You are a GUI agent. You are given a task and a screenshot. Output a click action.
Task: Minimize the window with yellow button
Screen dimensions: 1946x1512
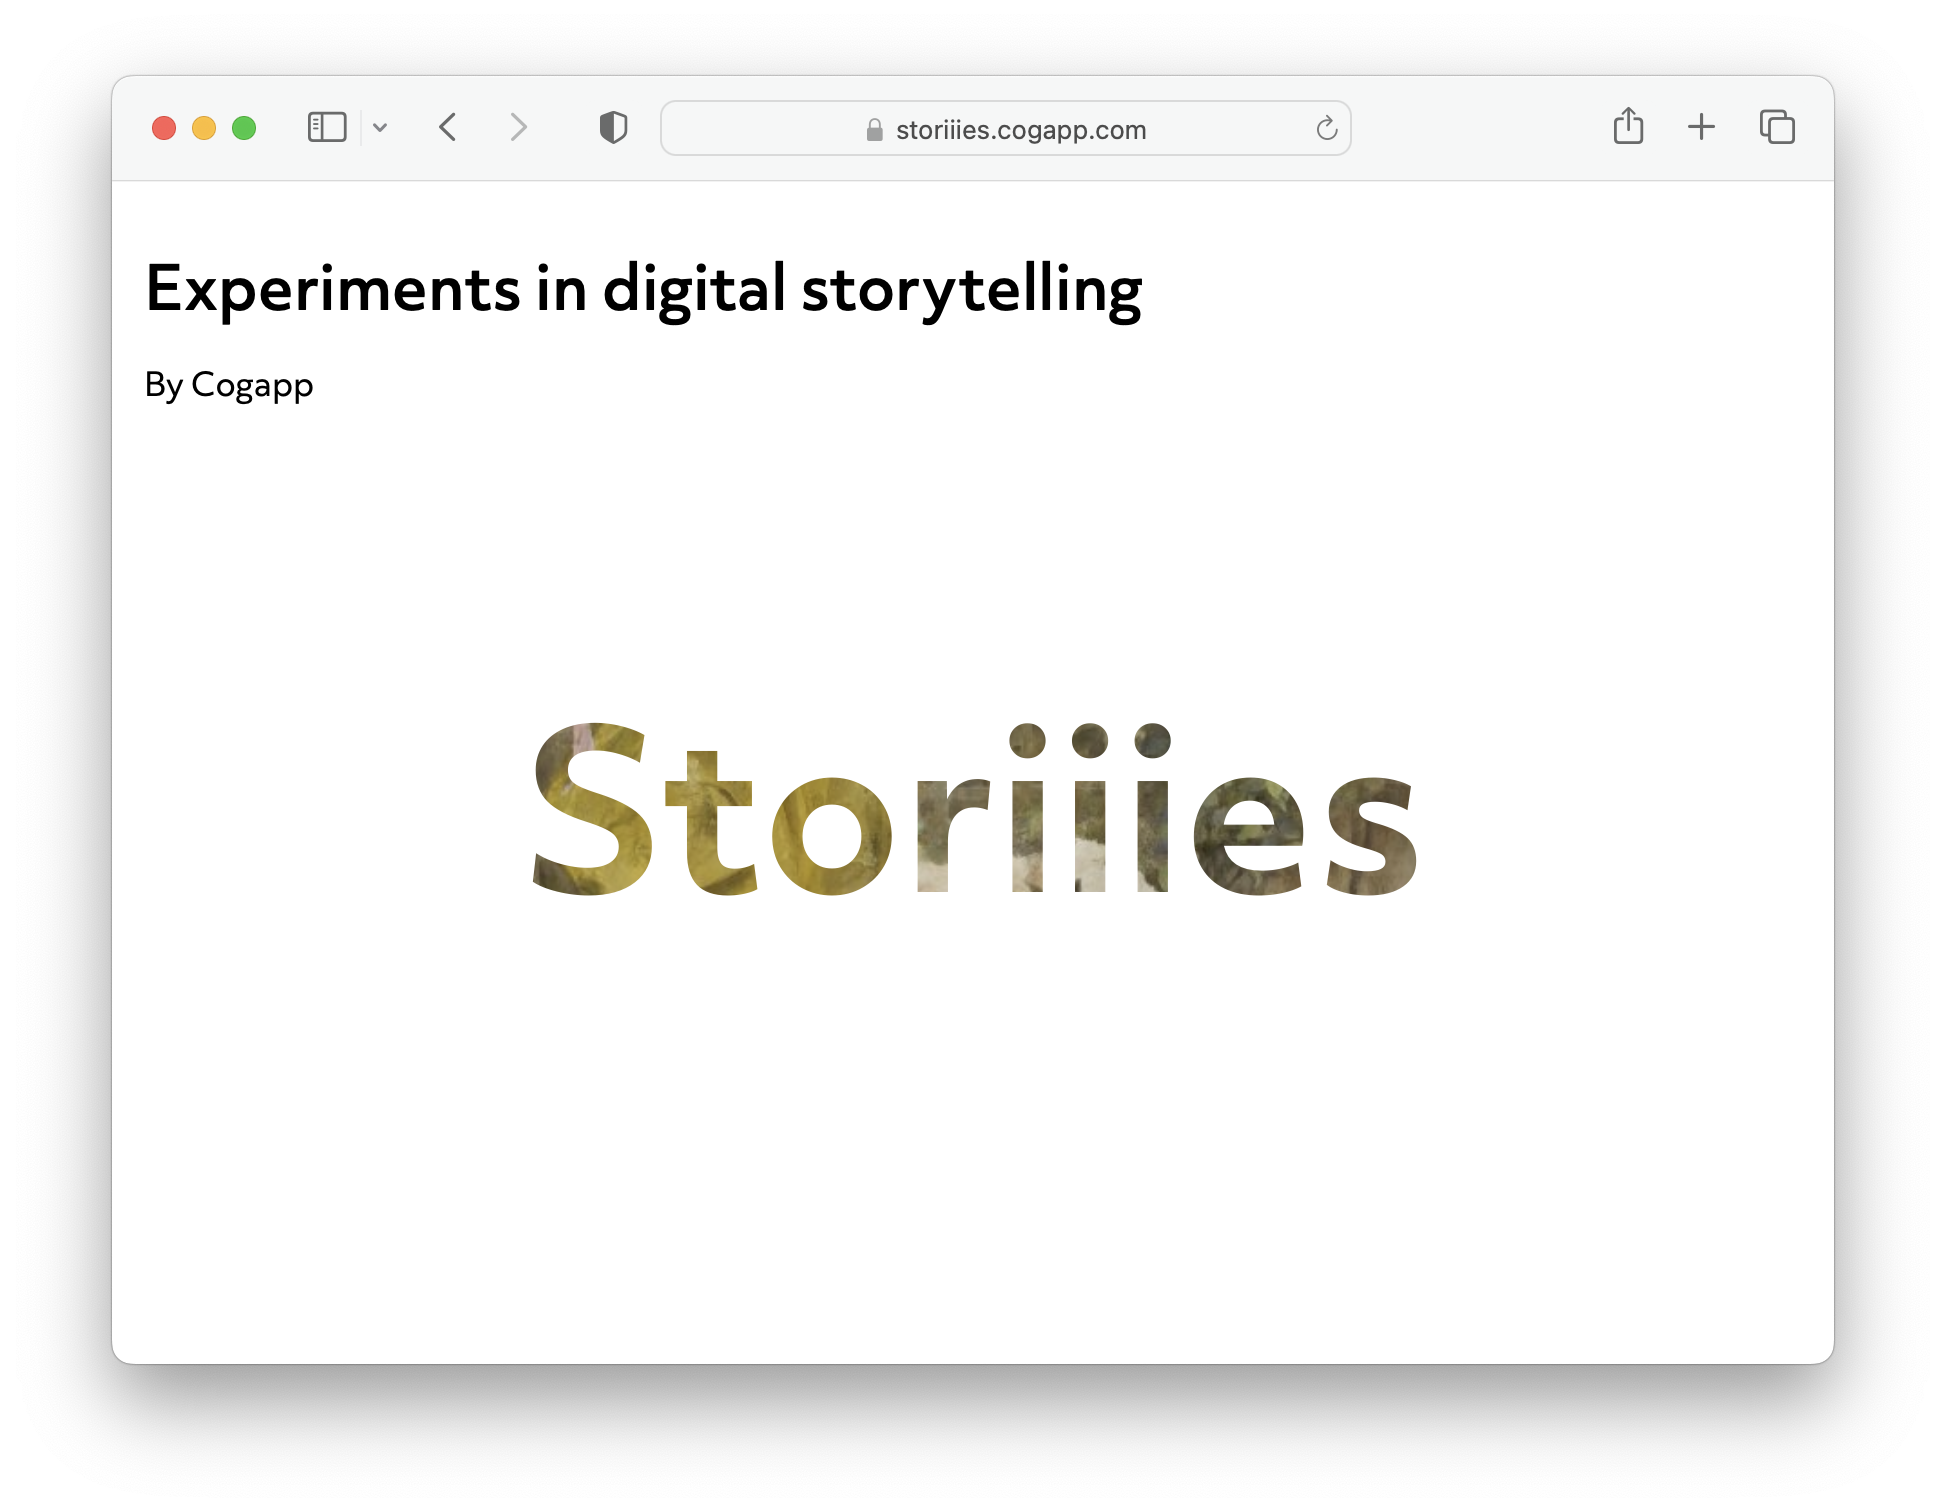(x=204, y=128)
